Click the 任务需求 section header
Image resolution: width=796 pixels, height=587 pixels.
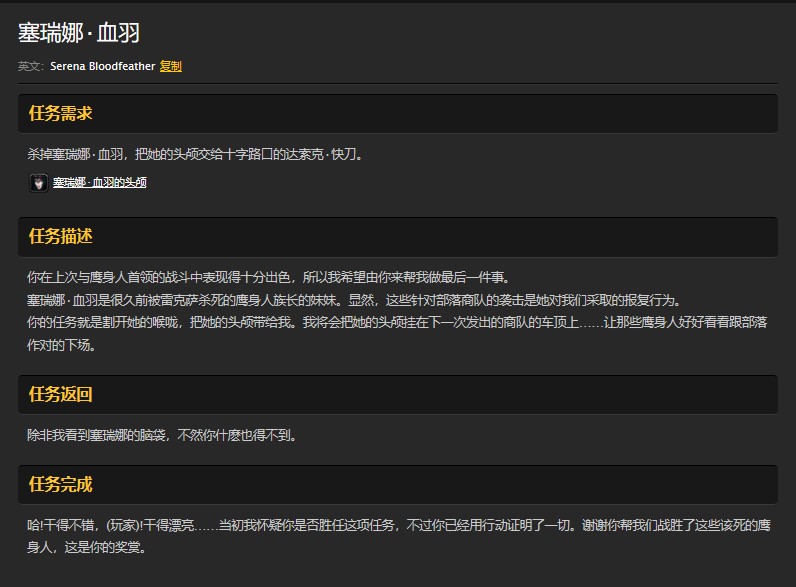click(x=61, y=113)
